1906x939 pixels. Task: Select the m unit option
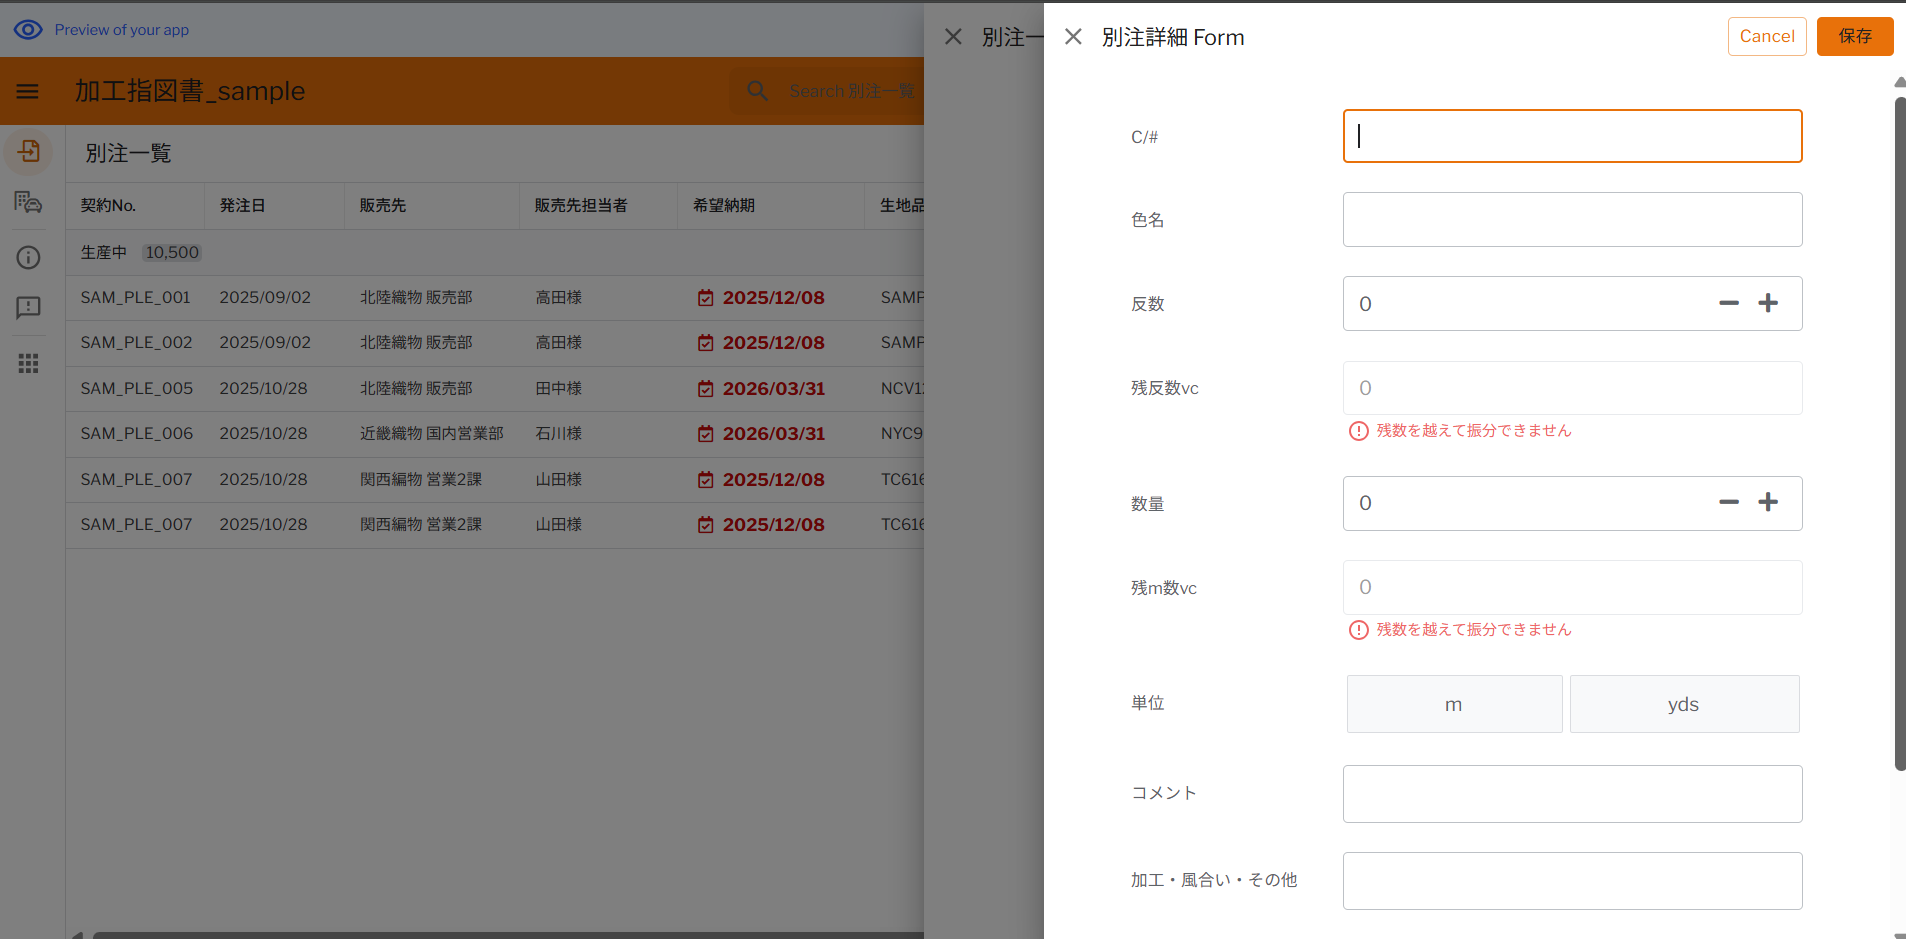[x=1454, y=704]
